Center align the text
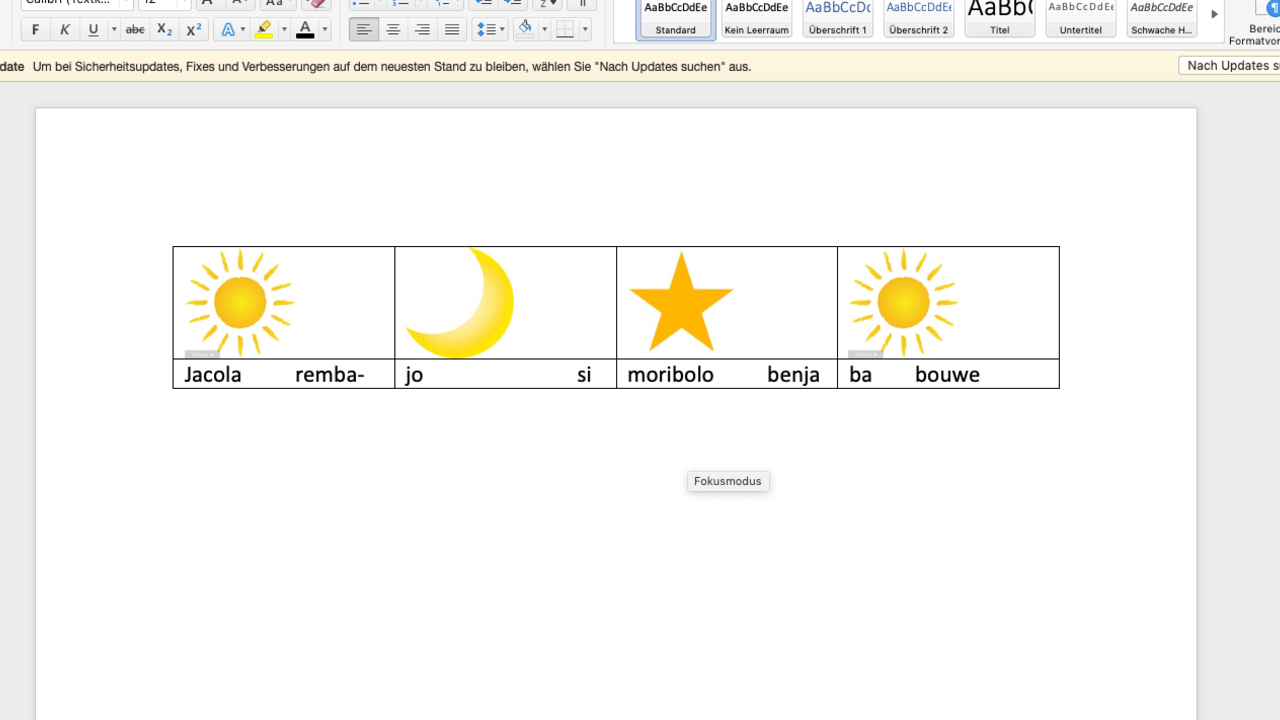Image resolution: width=1280 pixels, height=720 pixels. pos(393,30)
